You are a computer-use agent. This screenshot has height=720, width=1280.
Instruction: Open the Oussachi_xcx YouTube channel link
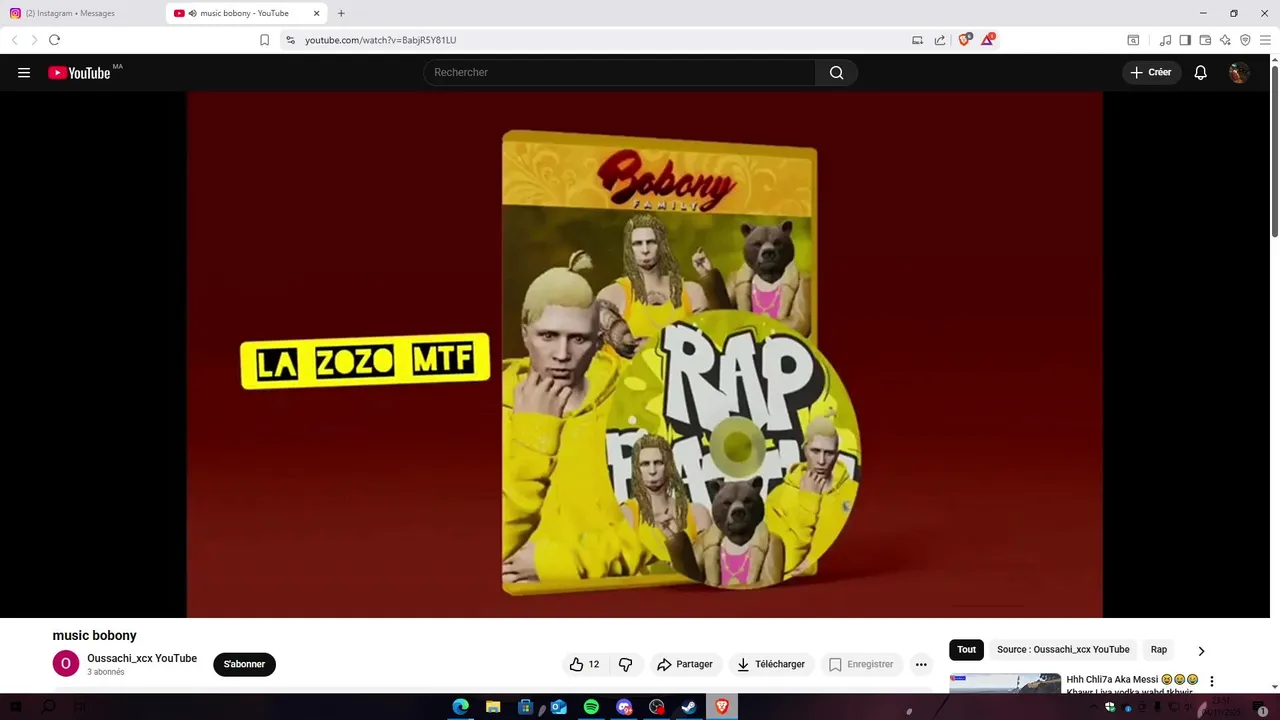click(x=142, y=658)
